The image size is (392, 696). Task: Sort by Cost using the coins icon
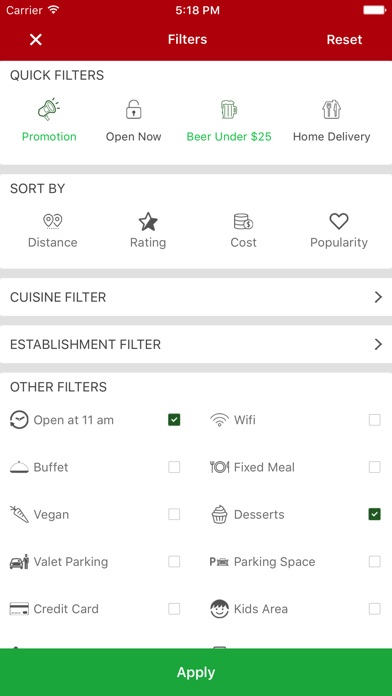(x=243, y=221)
